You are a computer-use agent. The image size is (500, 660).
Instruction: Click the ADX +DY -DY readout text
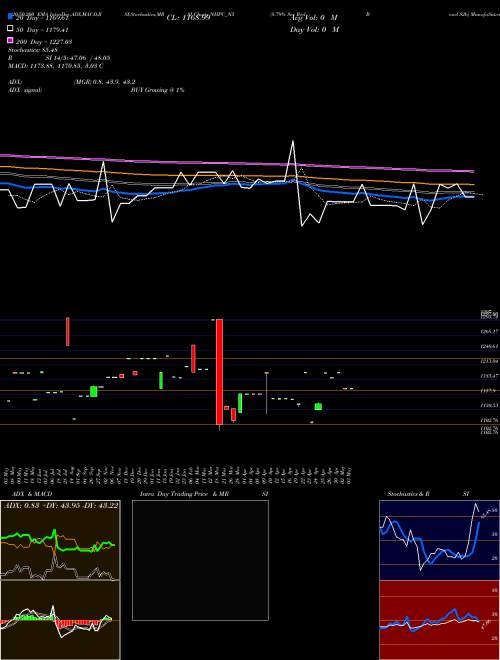pos(61,505)
